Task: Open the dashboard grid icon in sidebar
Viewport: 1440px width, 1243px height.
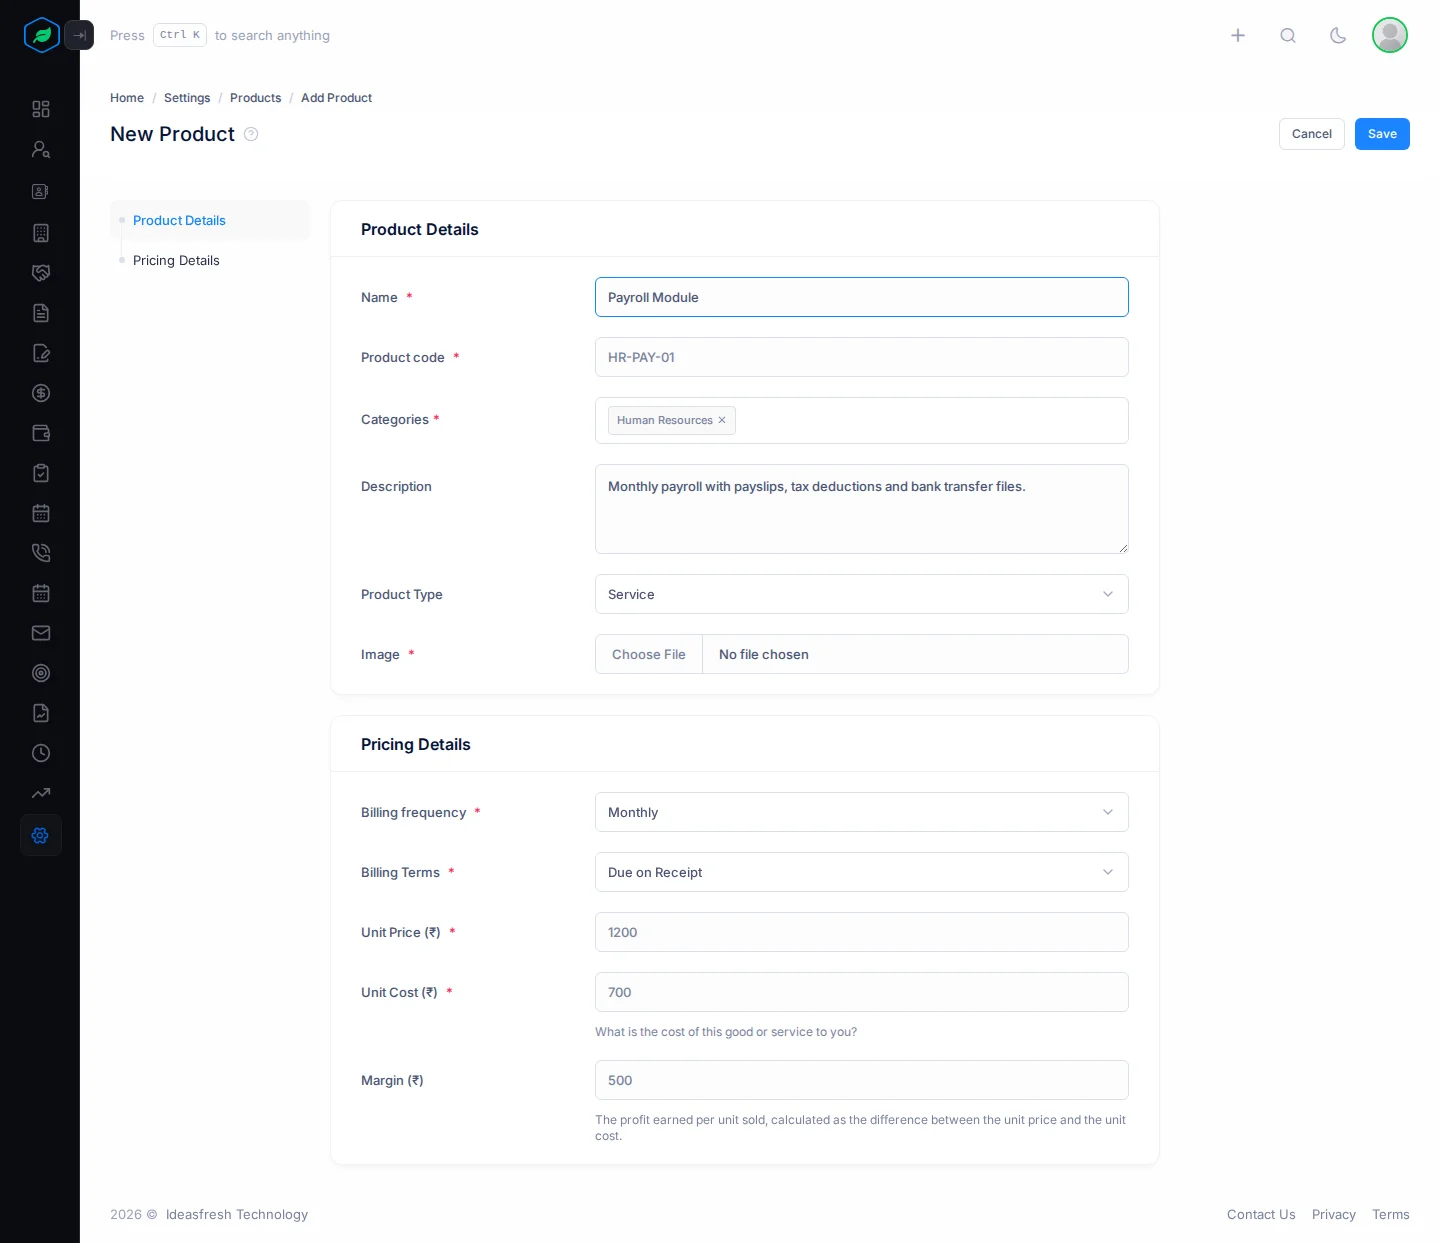Action: point(41,109)
